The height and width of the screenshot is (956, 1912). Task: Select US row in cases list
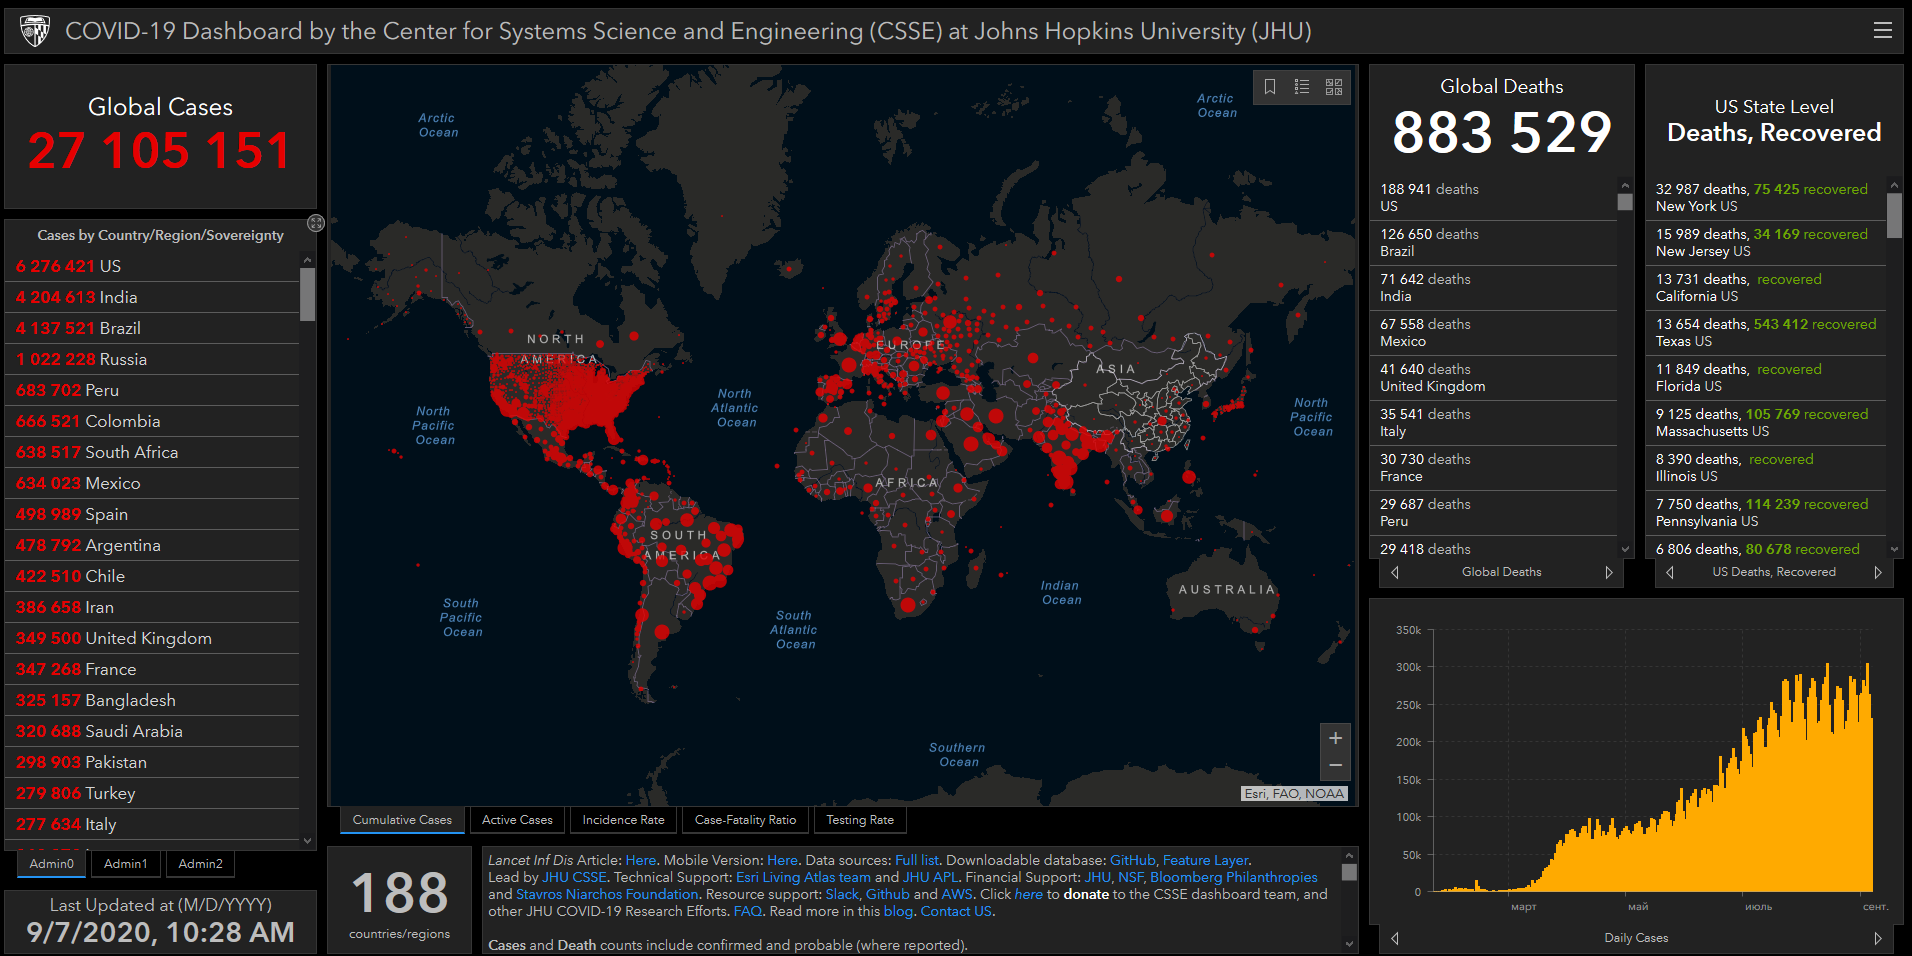click(152, 266)
